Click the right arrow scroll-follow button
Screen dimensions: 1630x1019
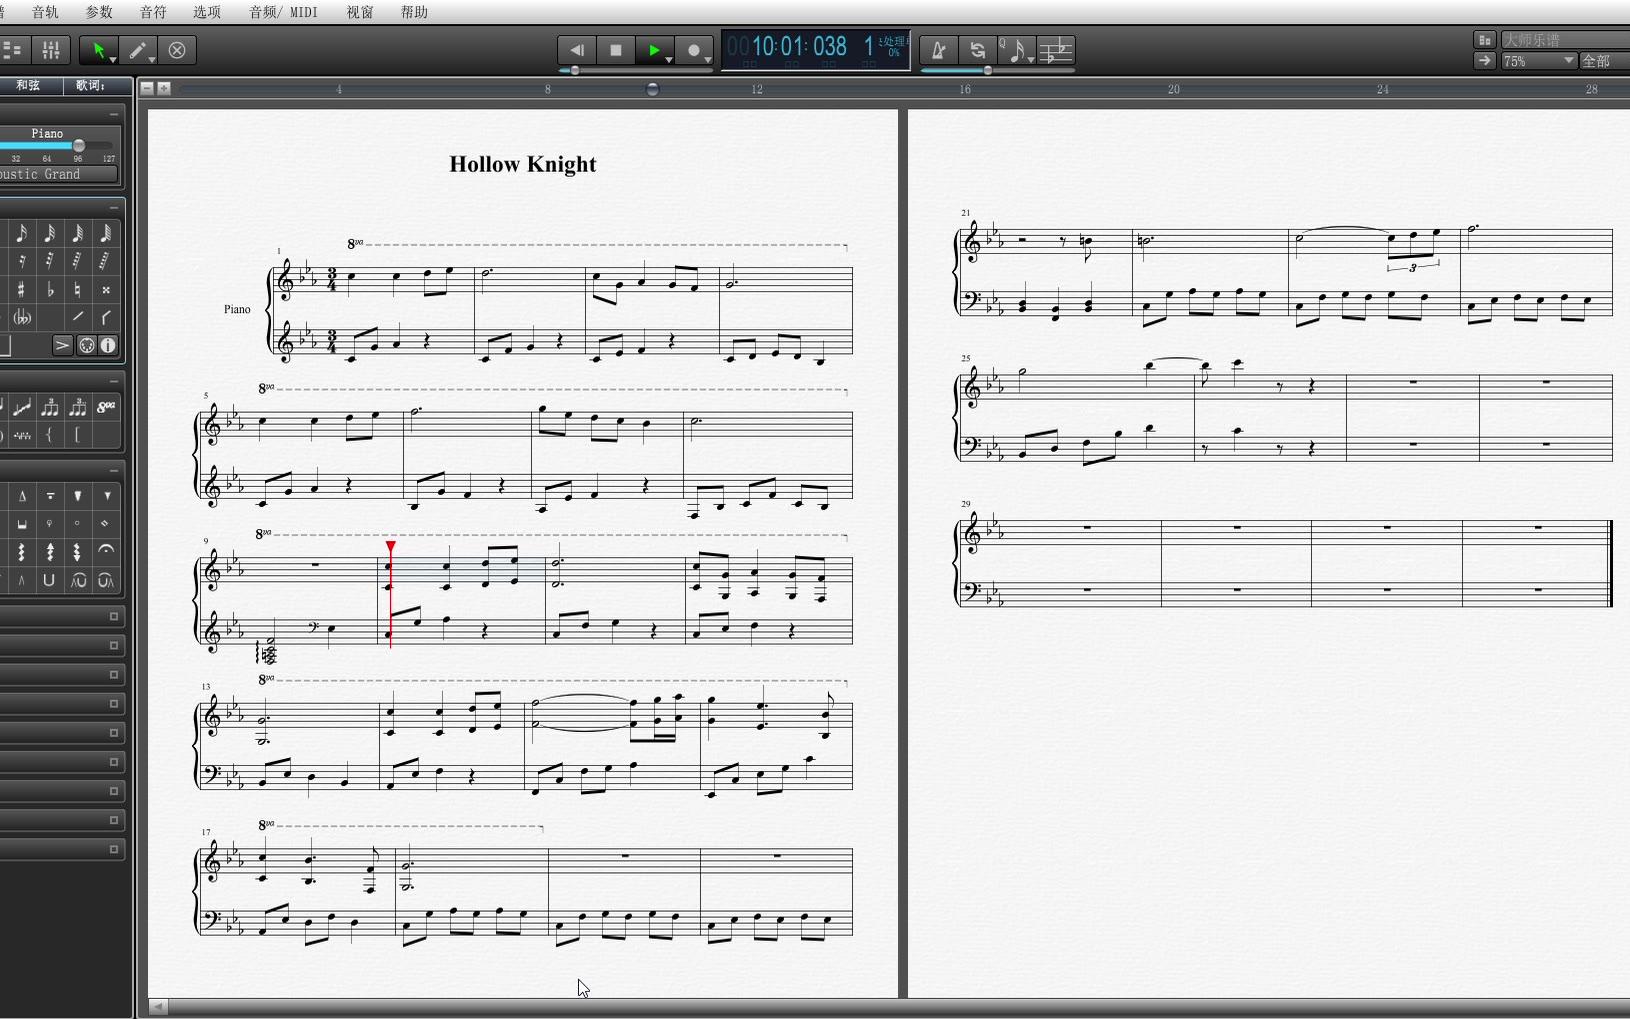tap(1484, 61)
